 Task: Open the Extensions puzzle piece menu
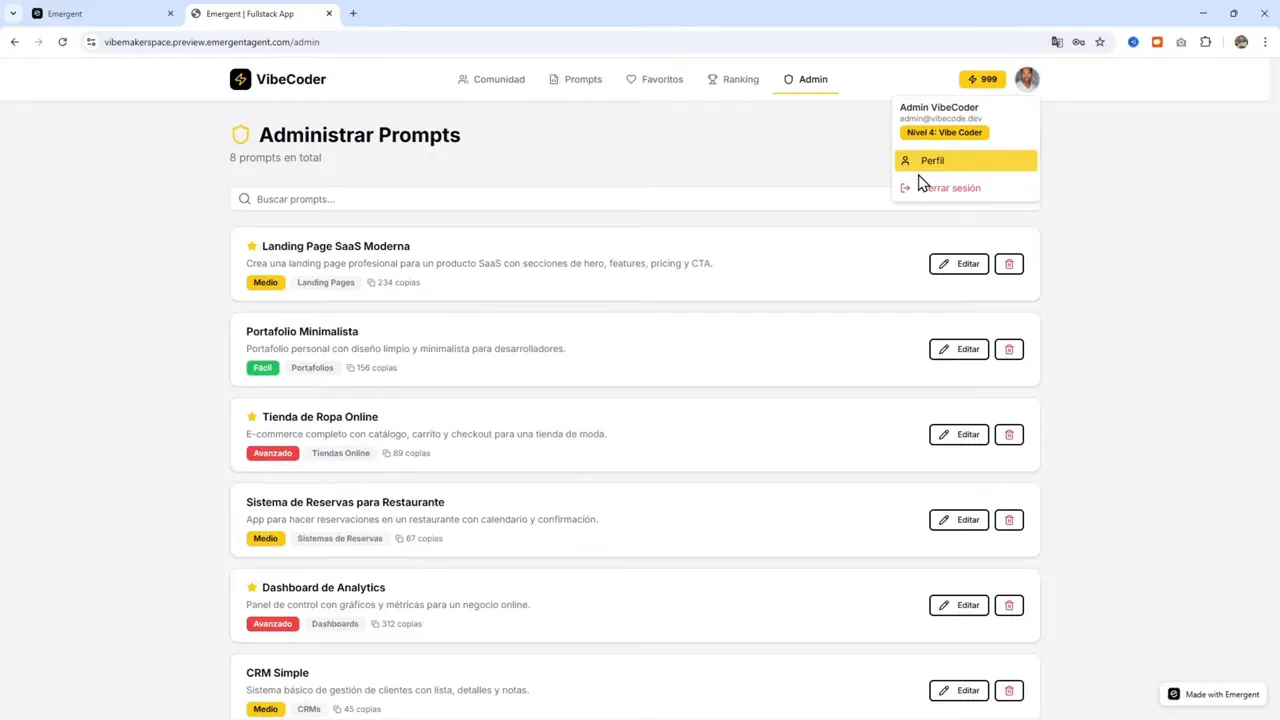tap(1205, 42)
